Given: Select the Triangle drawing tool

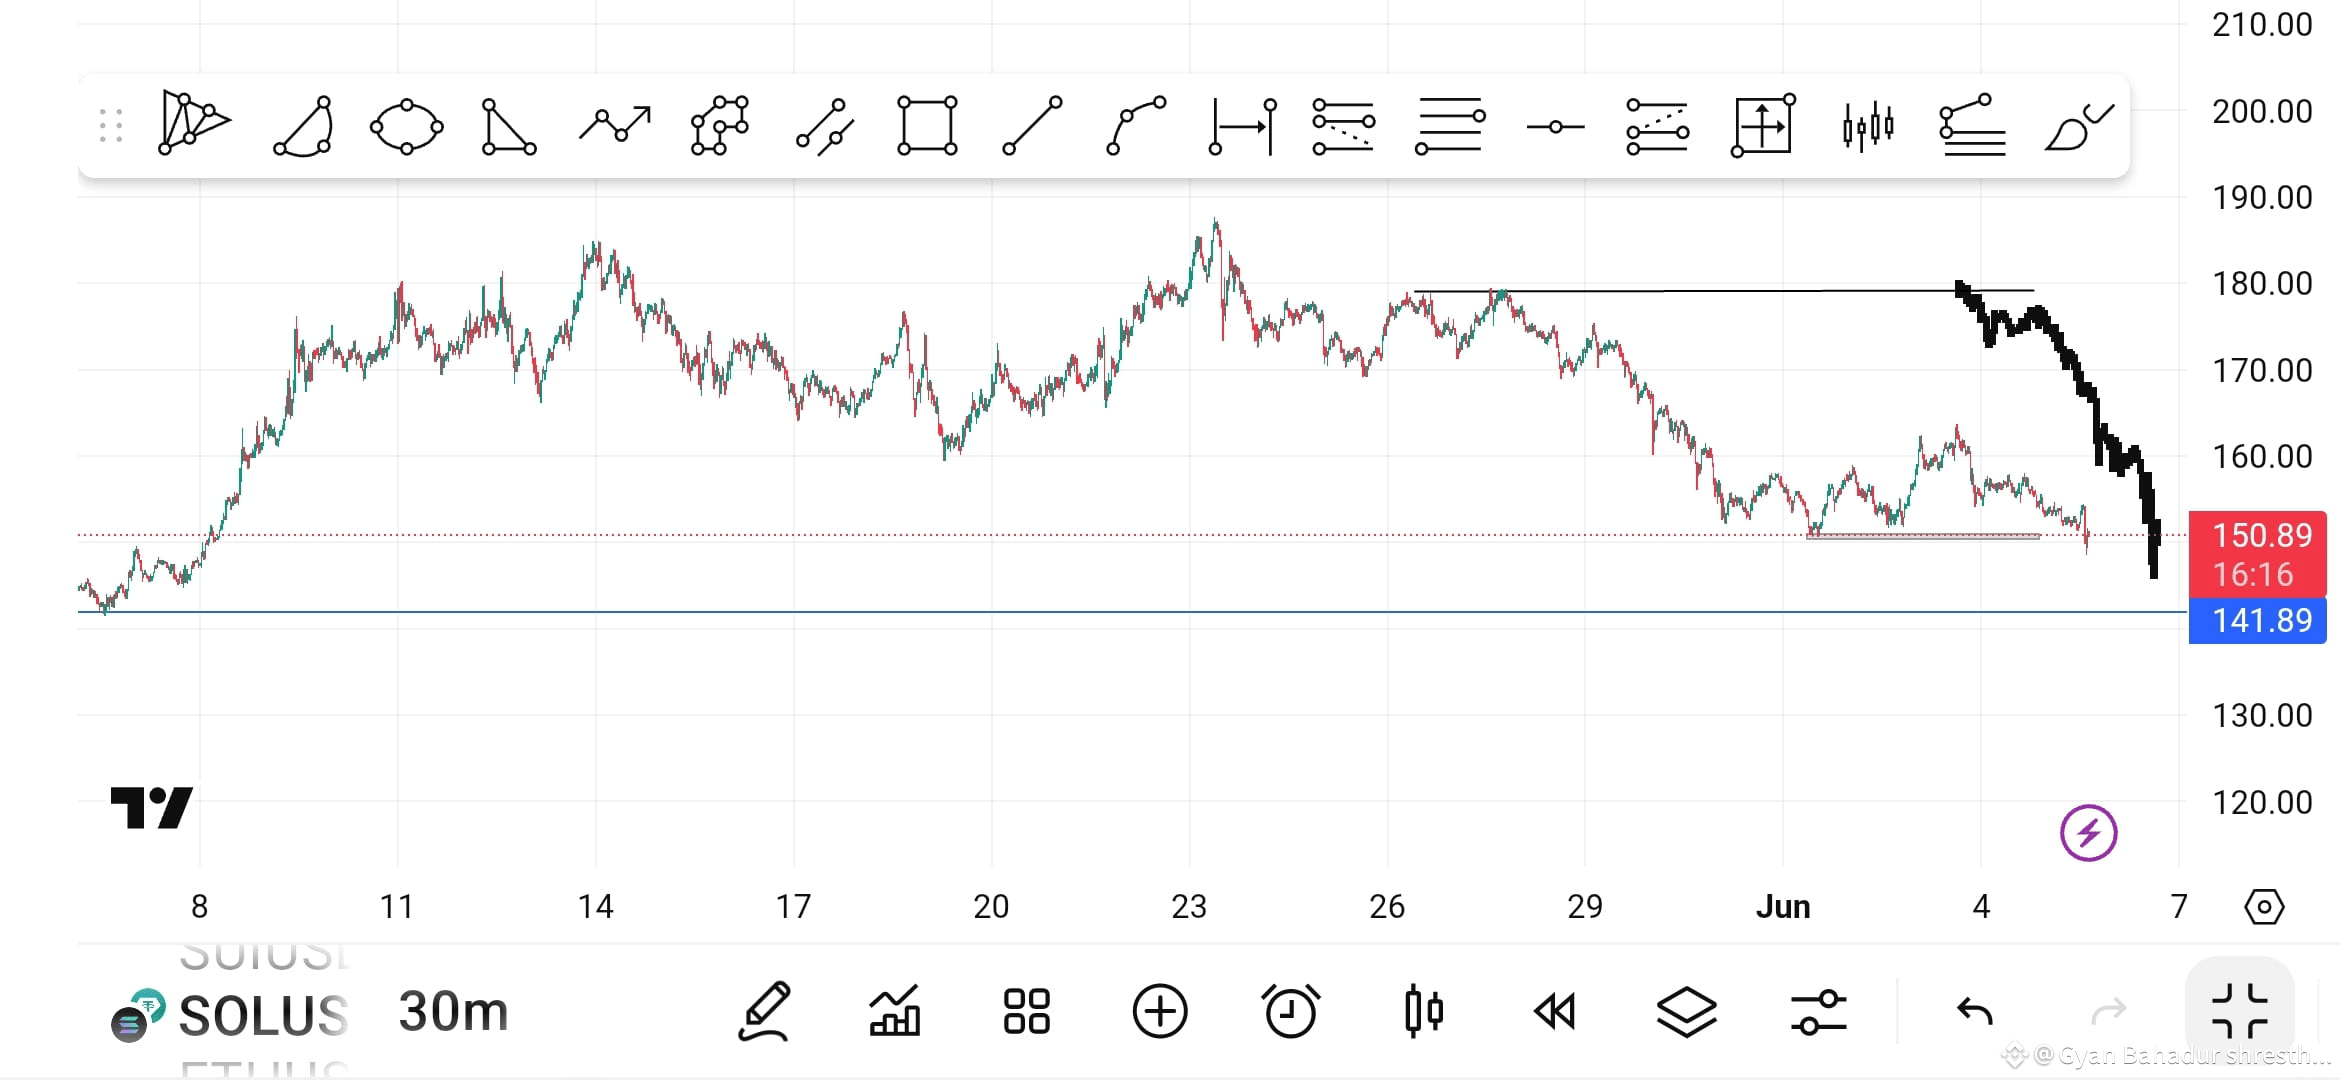Looking at the screenshot, I should pos(509,126).
